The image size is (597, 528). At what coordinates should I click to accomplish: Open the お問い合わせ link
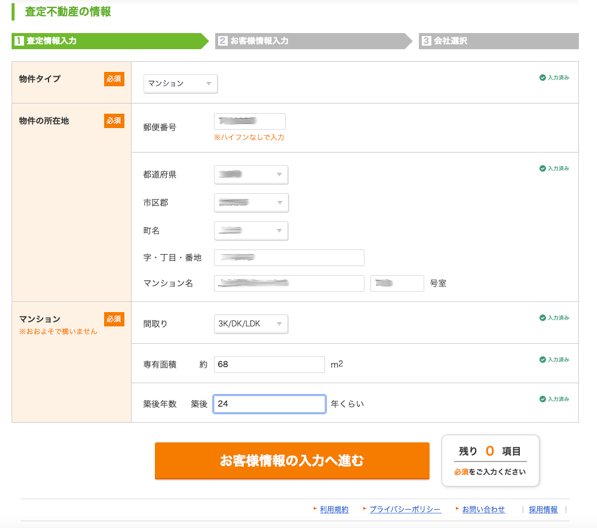point(484,509)
